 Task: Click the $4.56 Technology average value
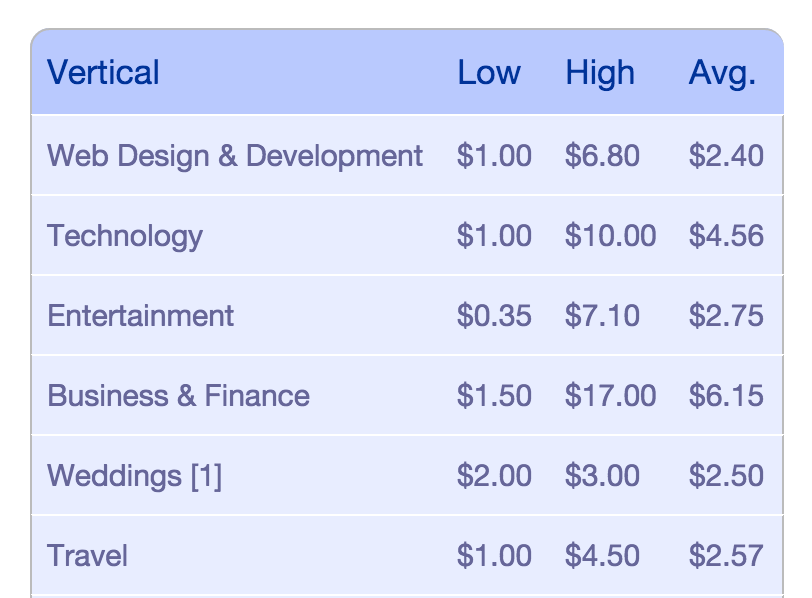click(726, 236)
